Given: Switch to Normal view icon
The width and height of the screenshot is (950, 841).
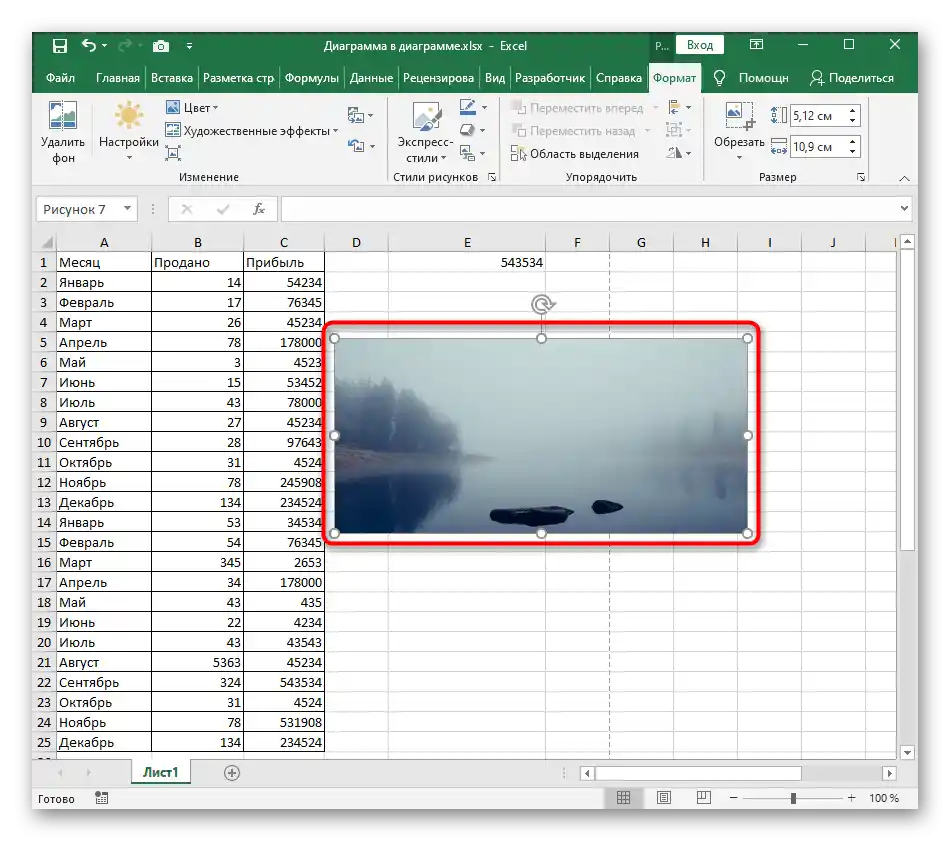Looking at the screenshot, I should tap(623, 797).
